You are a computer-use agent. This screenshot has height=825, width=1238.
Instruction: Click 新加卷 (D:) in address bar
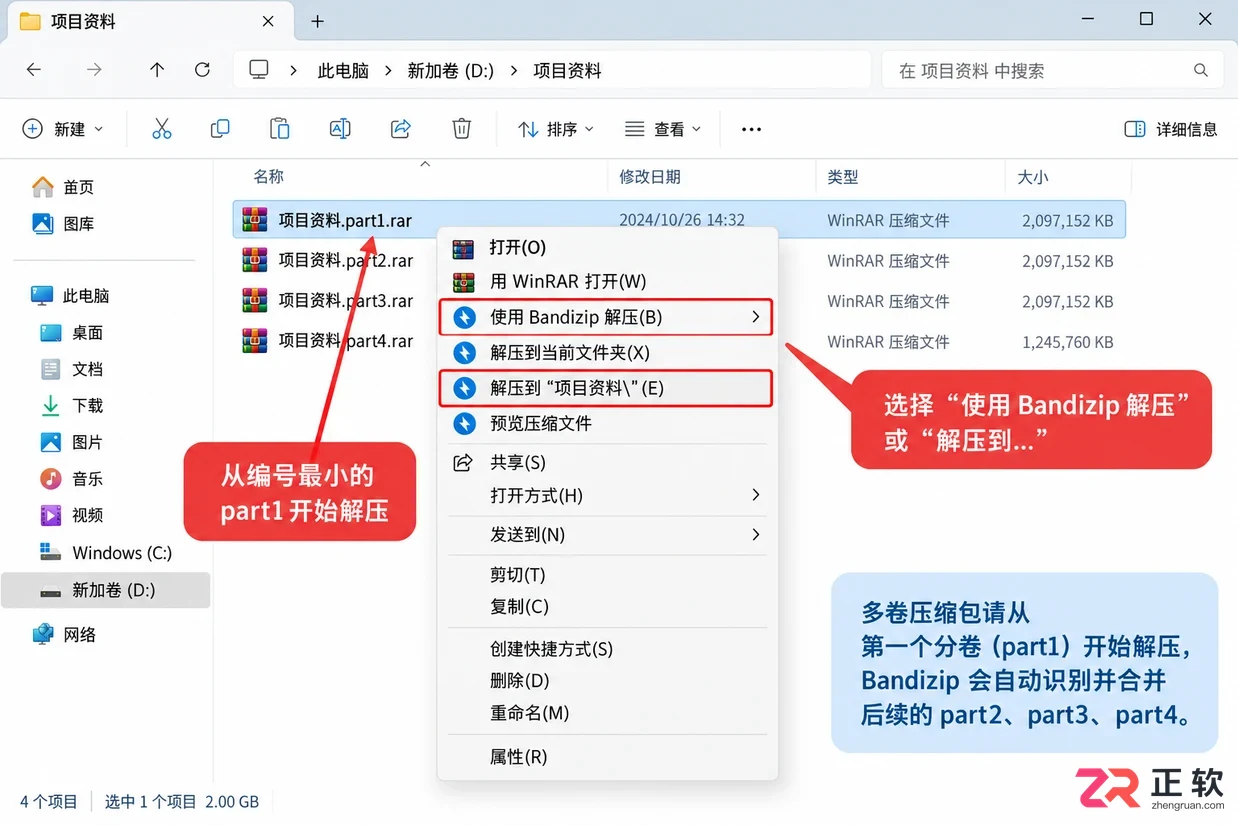(451, 70)
